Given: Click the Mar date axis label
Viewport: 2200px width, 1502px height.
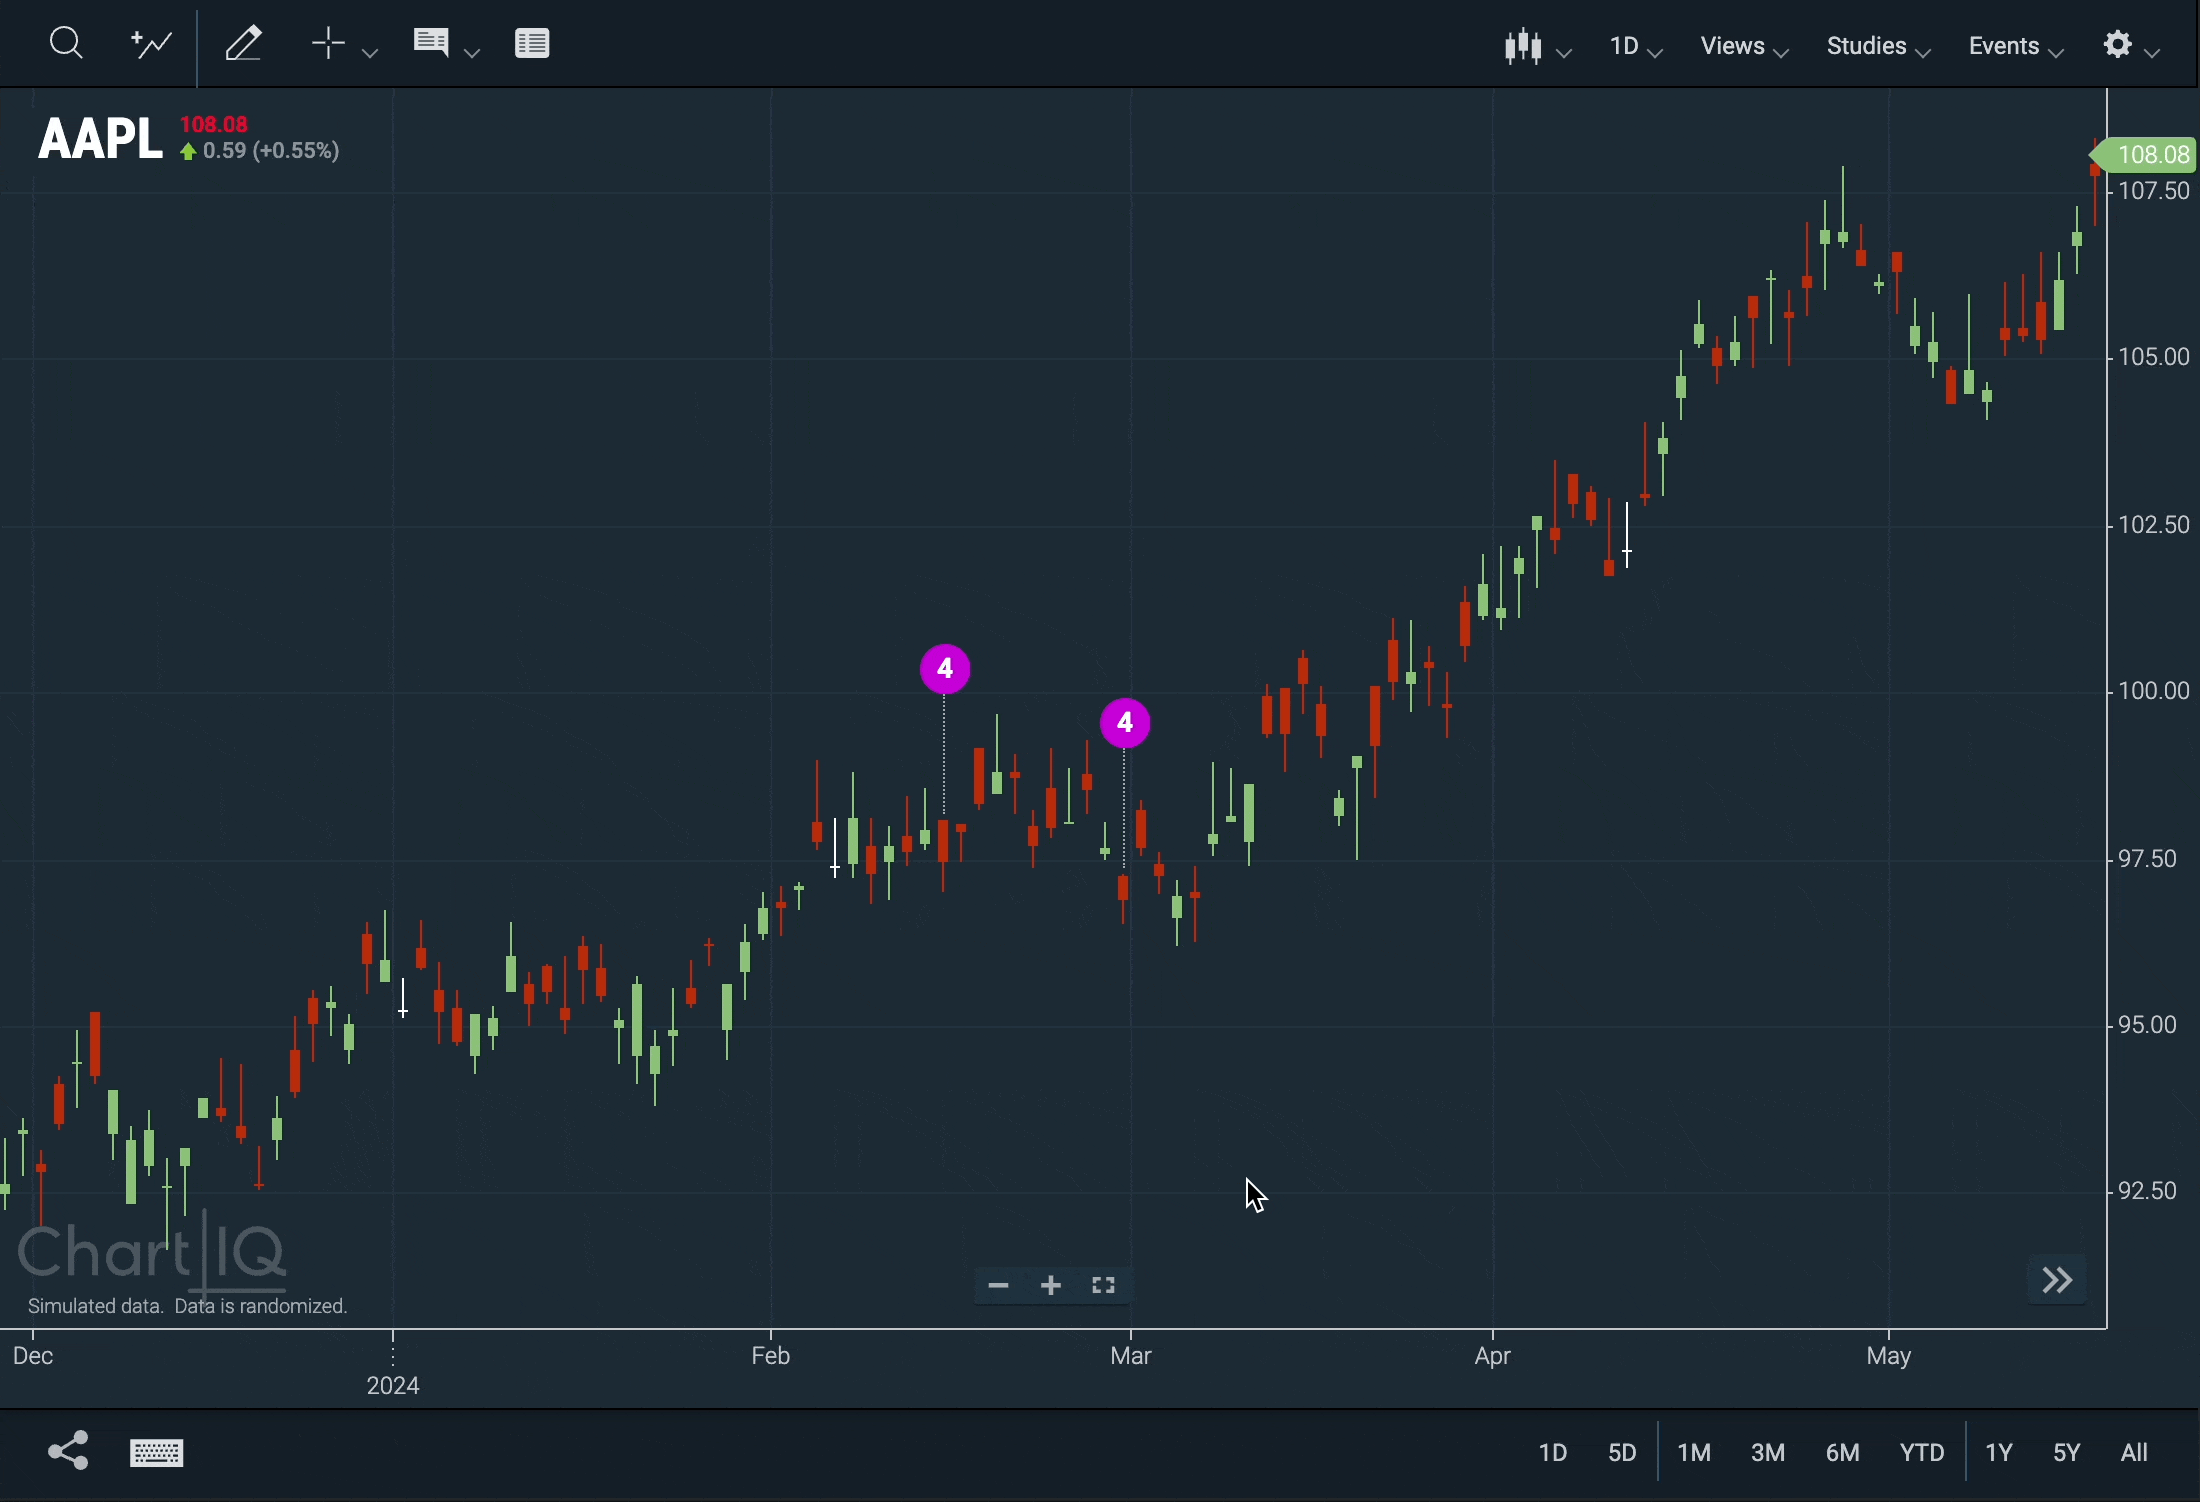Looking at the screenshot, I should [1131, 1357].
